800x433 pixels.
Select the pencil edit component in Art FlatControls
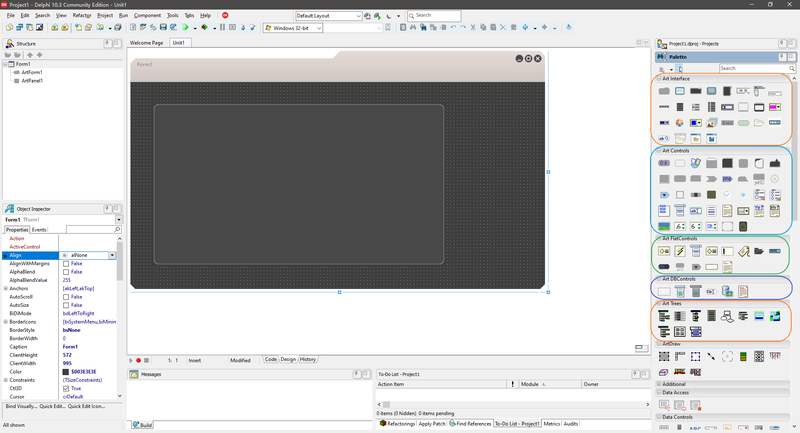tap(743, 251)
